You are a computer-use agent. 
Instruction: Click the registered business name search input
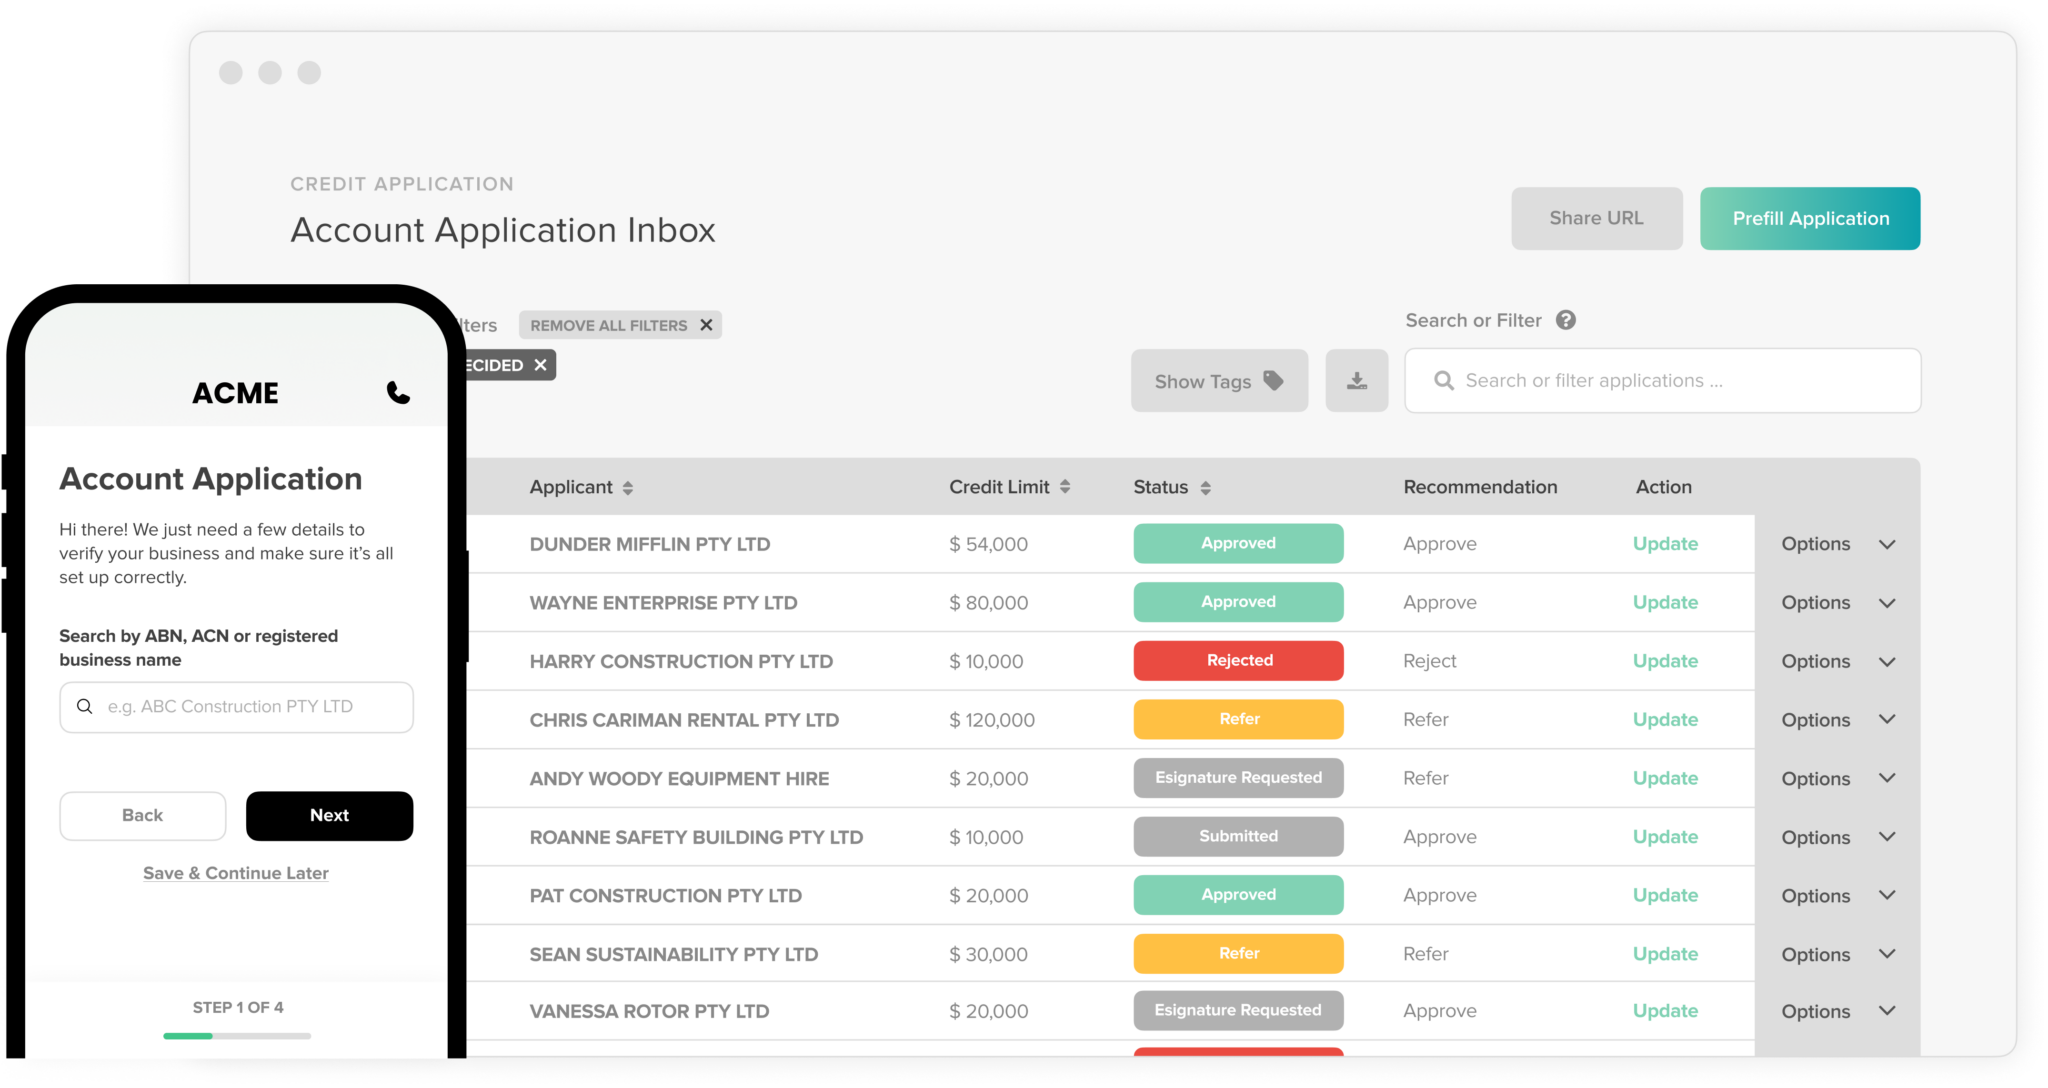point(235,706)
